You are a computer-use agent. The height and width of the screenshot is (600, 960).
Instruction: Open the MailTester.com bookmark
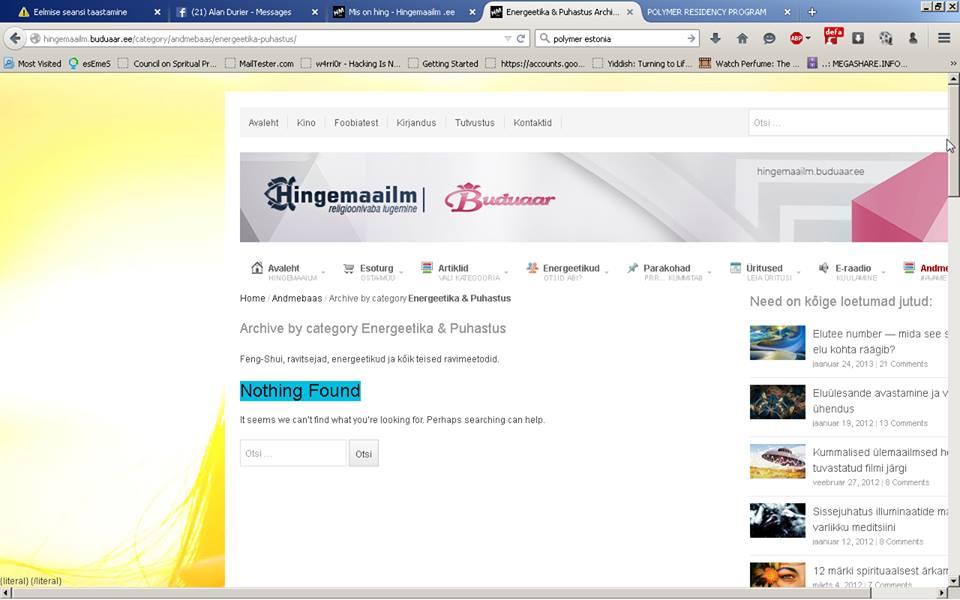tap(260, 63)
